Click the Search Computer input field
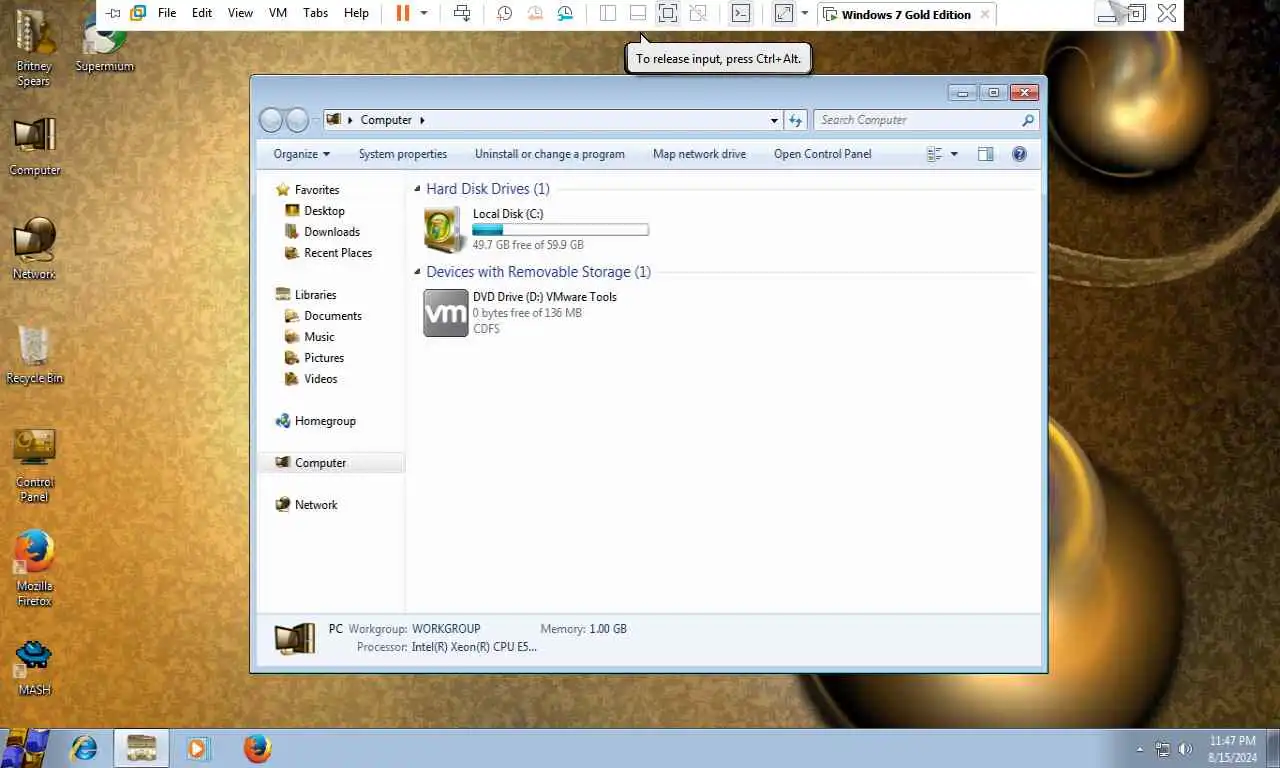This screenshot has width=1280, height=768. pyautogui.click(x=926, y=120)
